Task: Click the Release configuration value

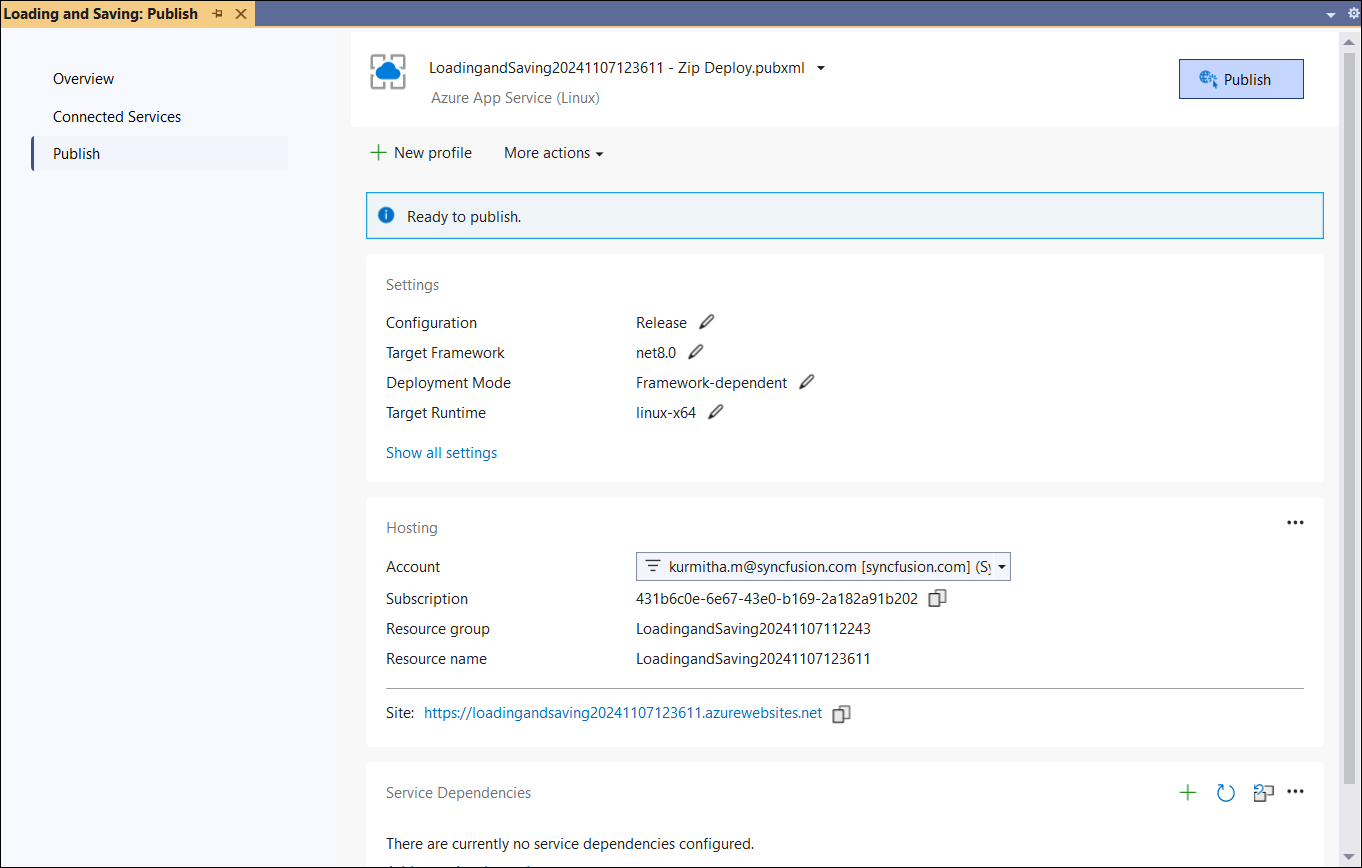Action: [x=661, y=322]
